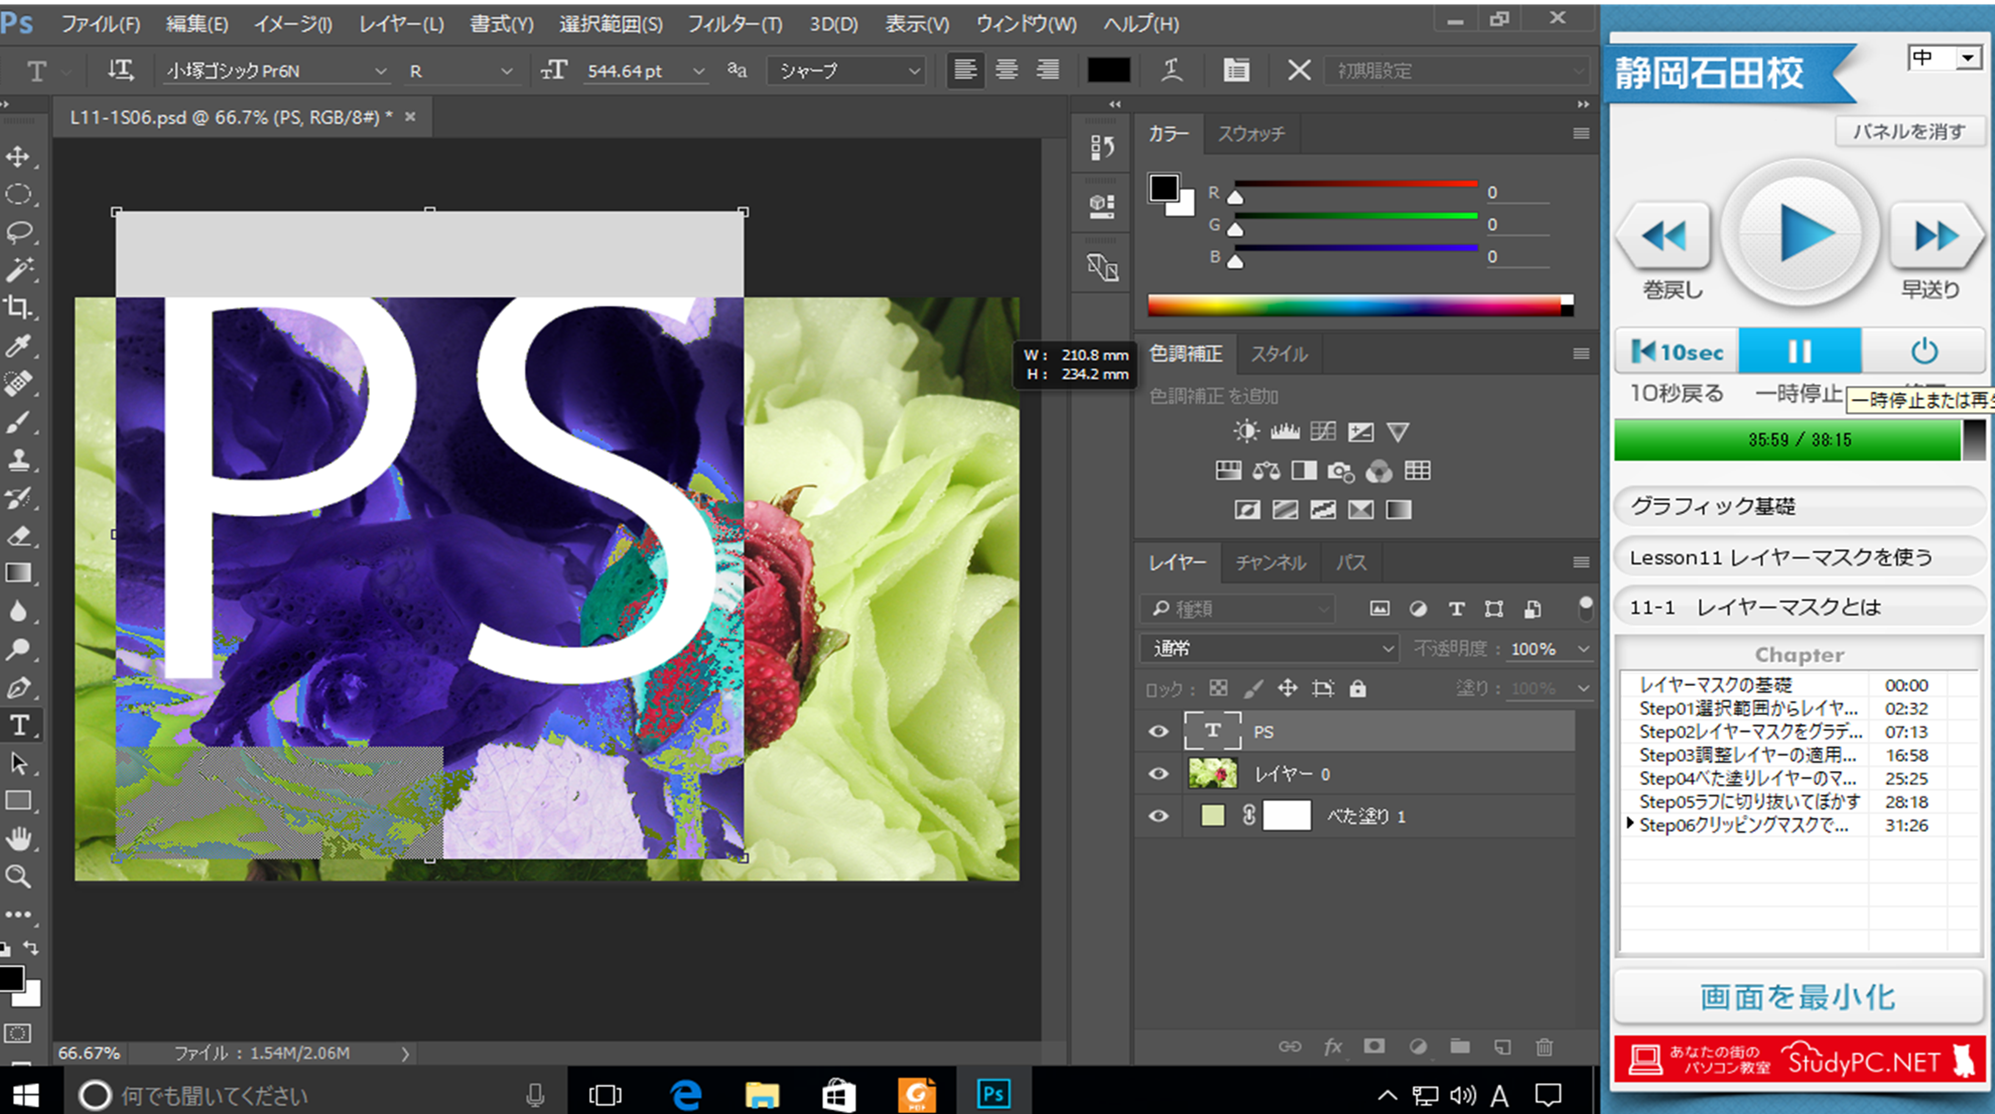Select the Lasso tool

18,232
